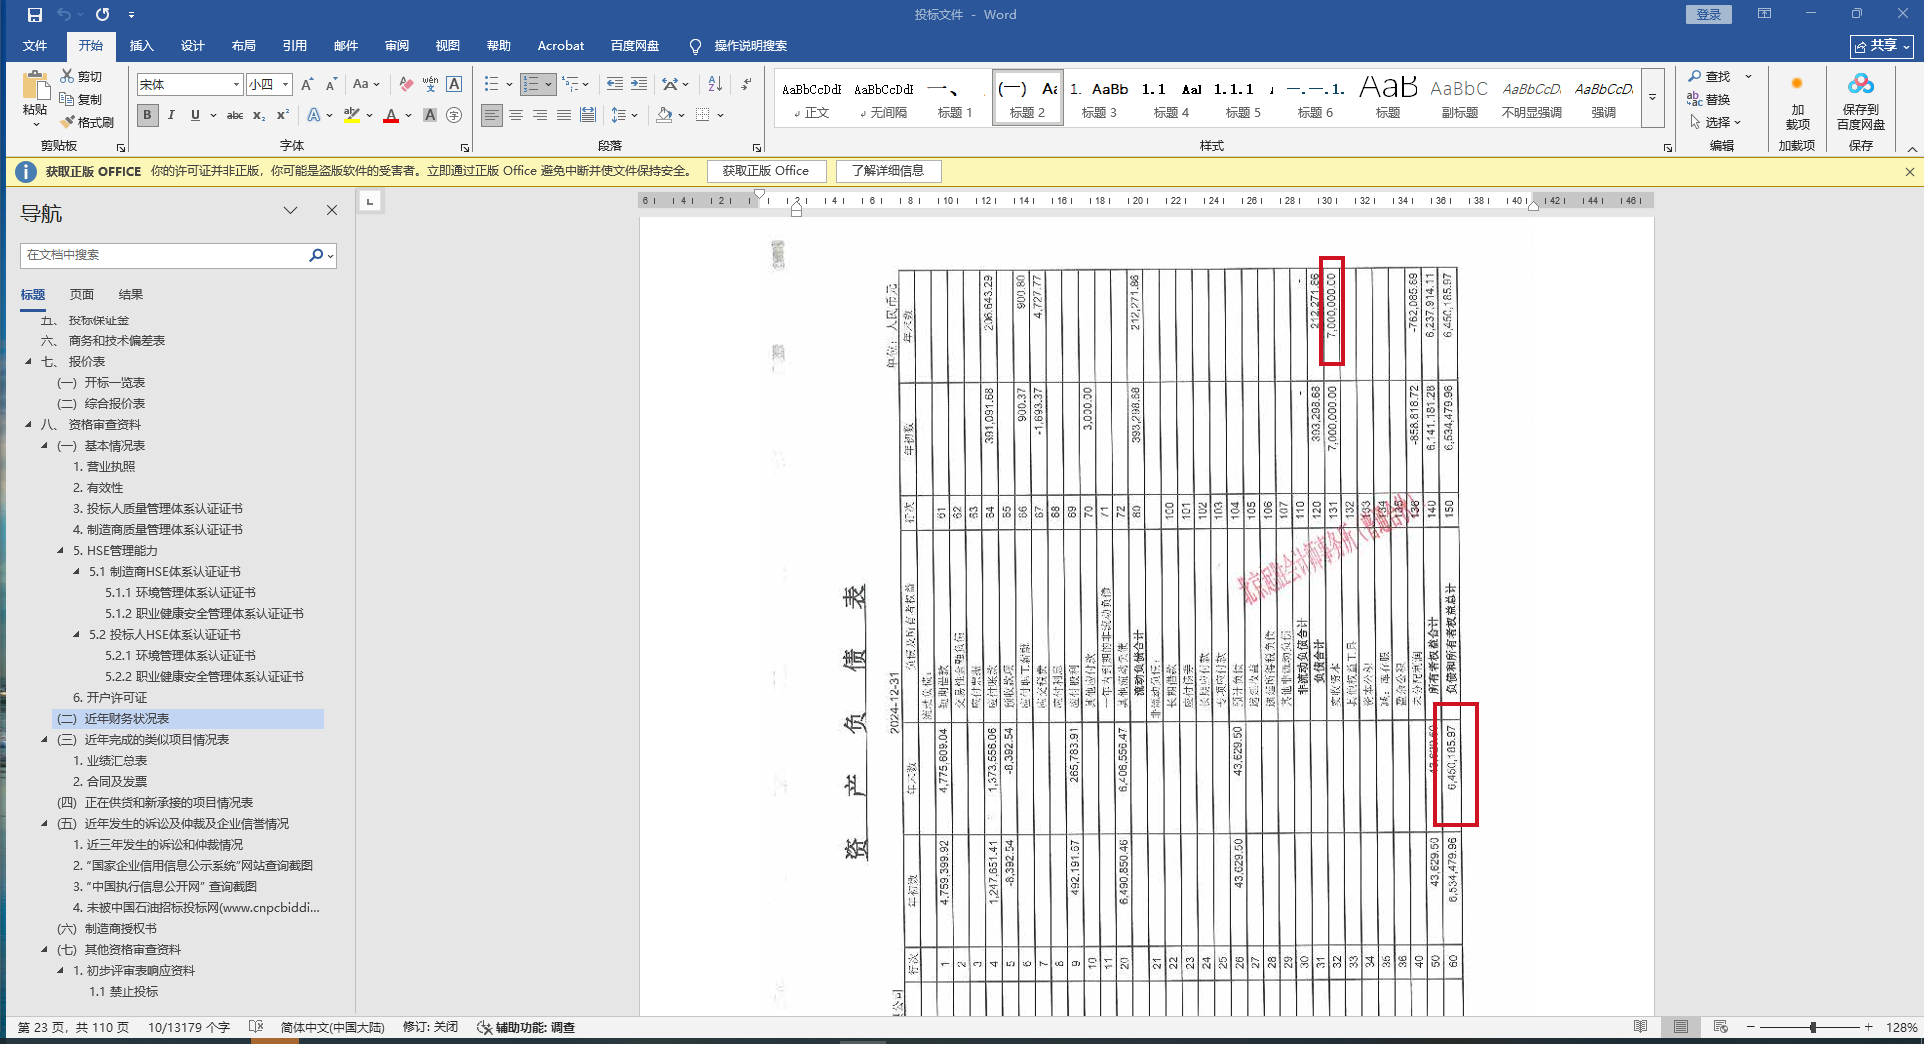Click the text highlight color swatch

click(x=351, y=116)
